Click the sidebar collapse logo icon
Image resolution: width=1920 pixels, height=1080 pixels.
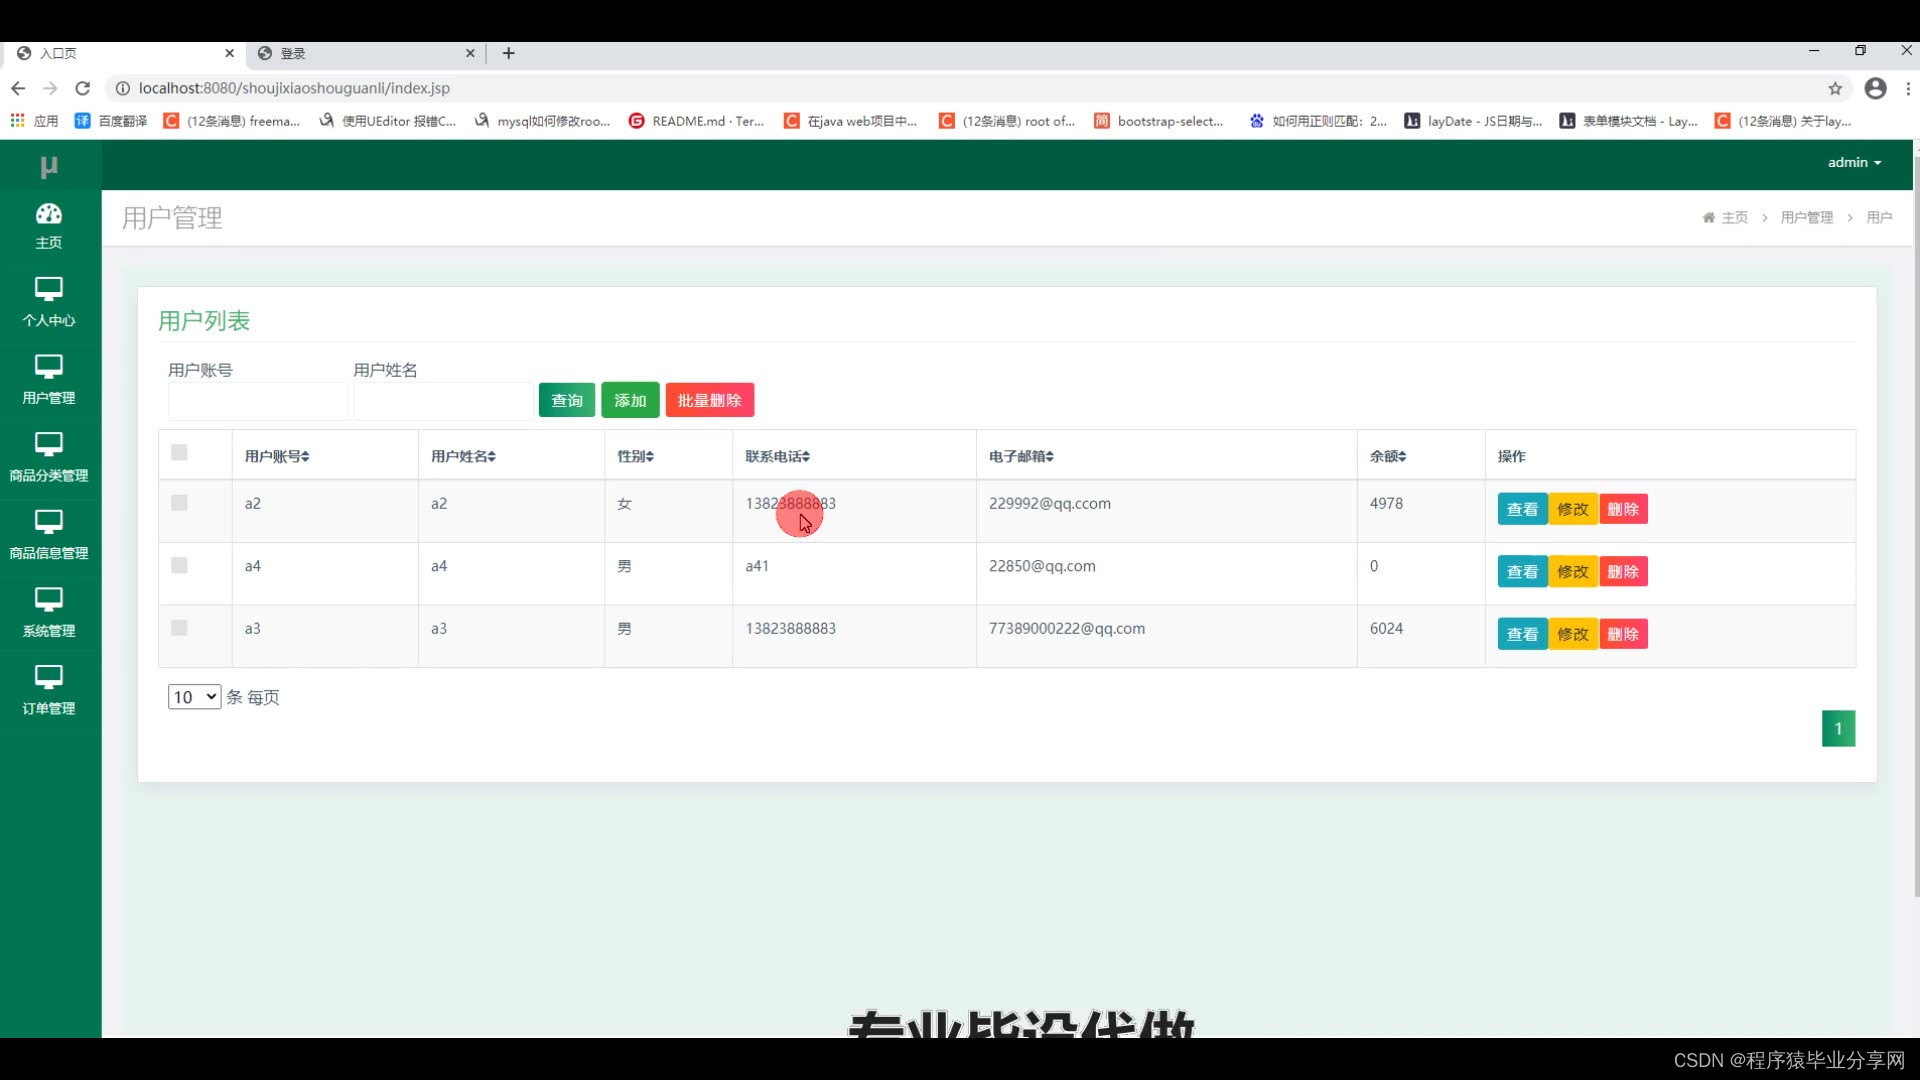tap(48, 166)
